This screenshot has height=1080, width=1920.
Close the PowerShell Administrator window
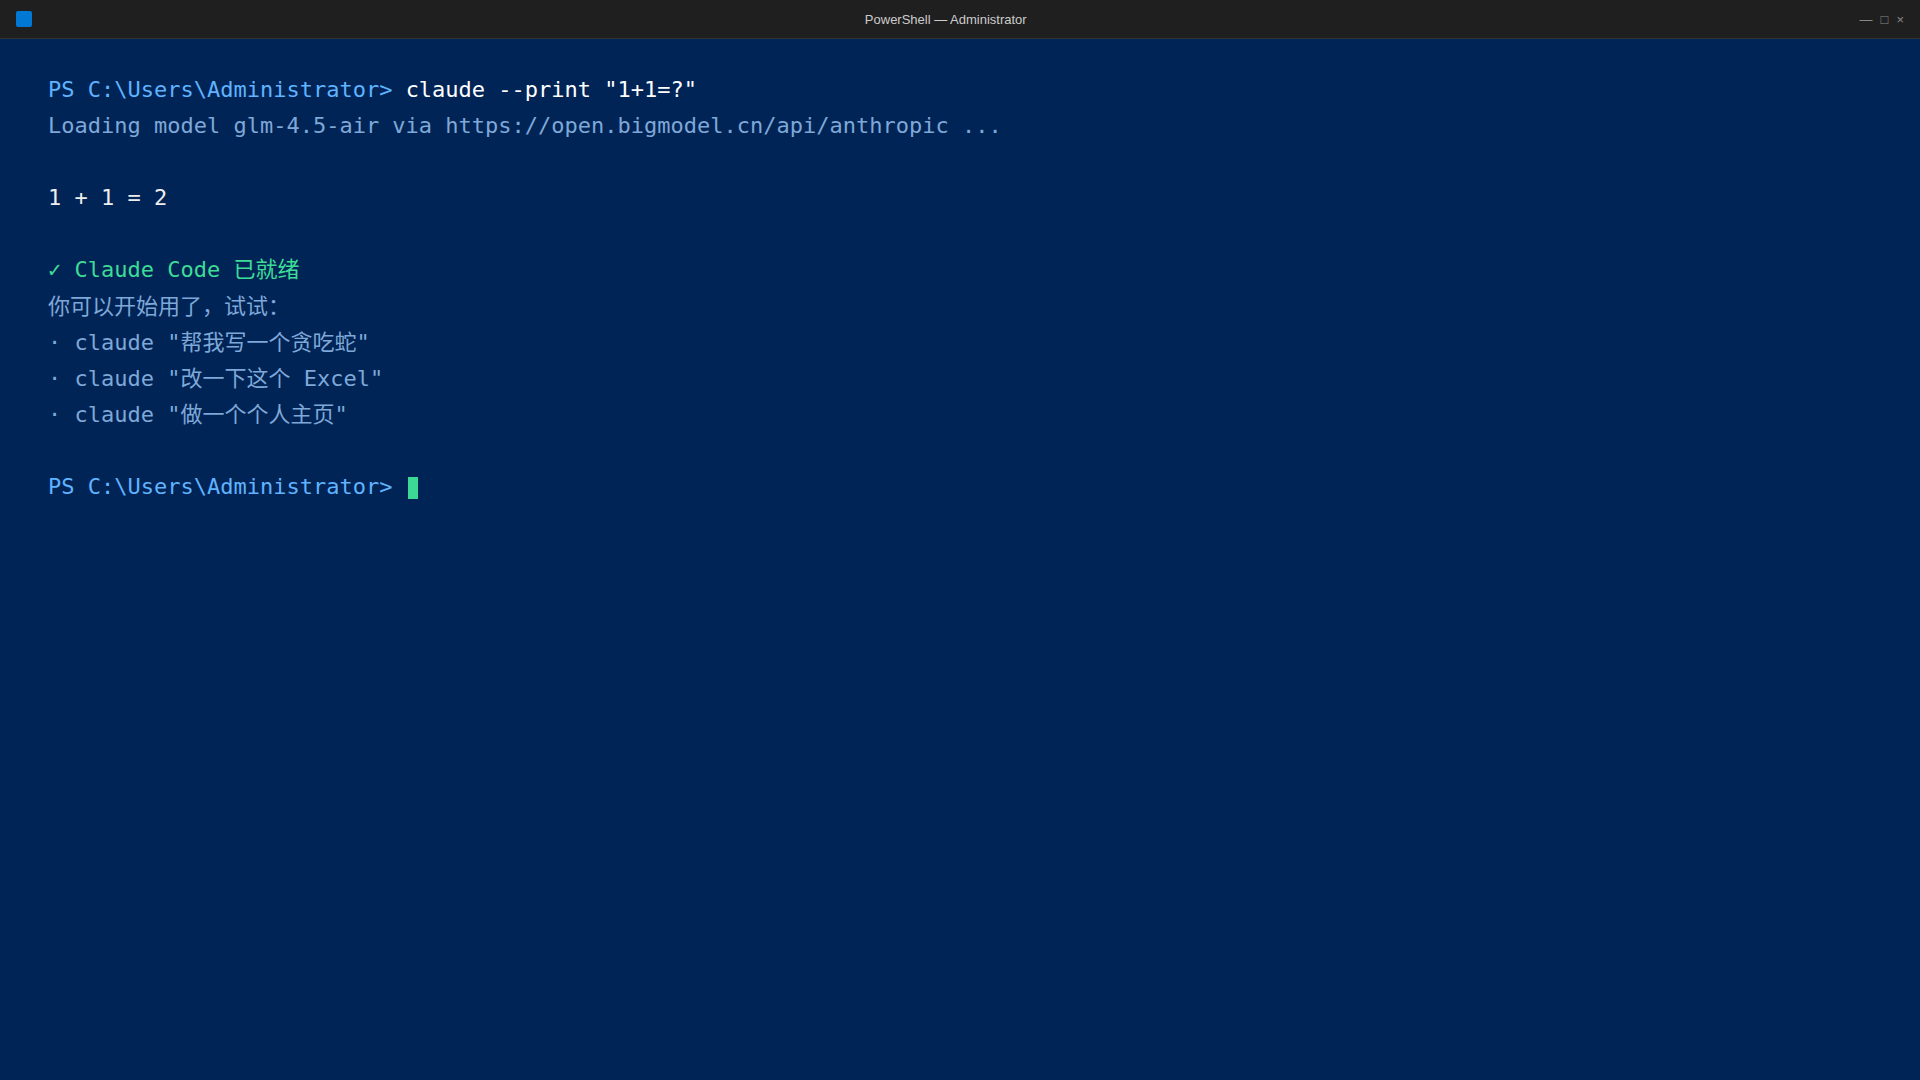(1900, 20)
